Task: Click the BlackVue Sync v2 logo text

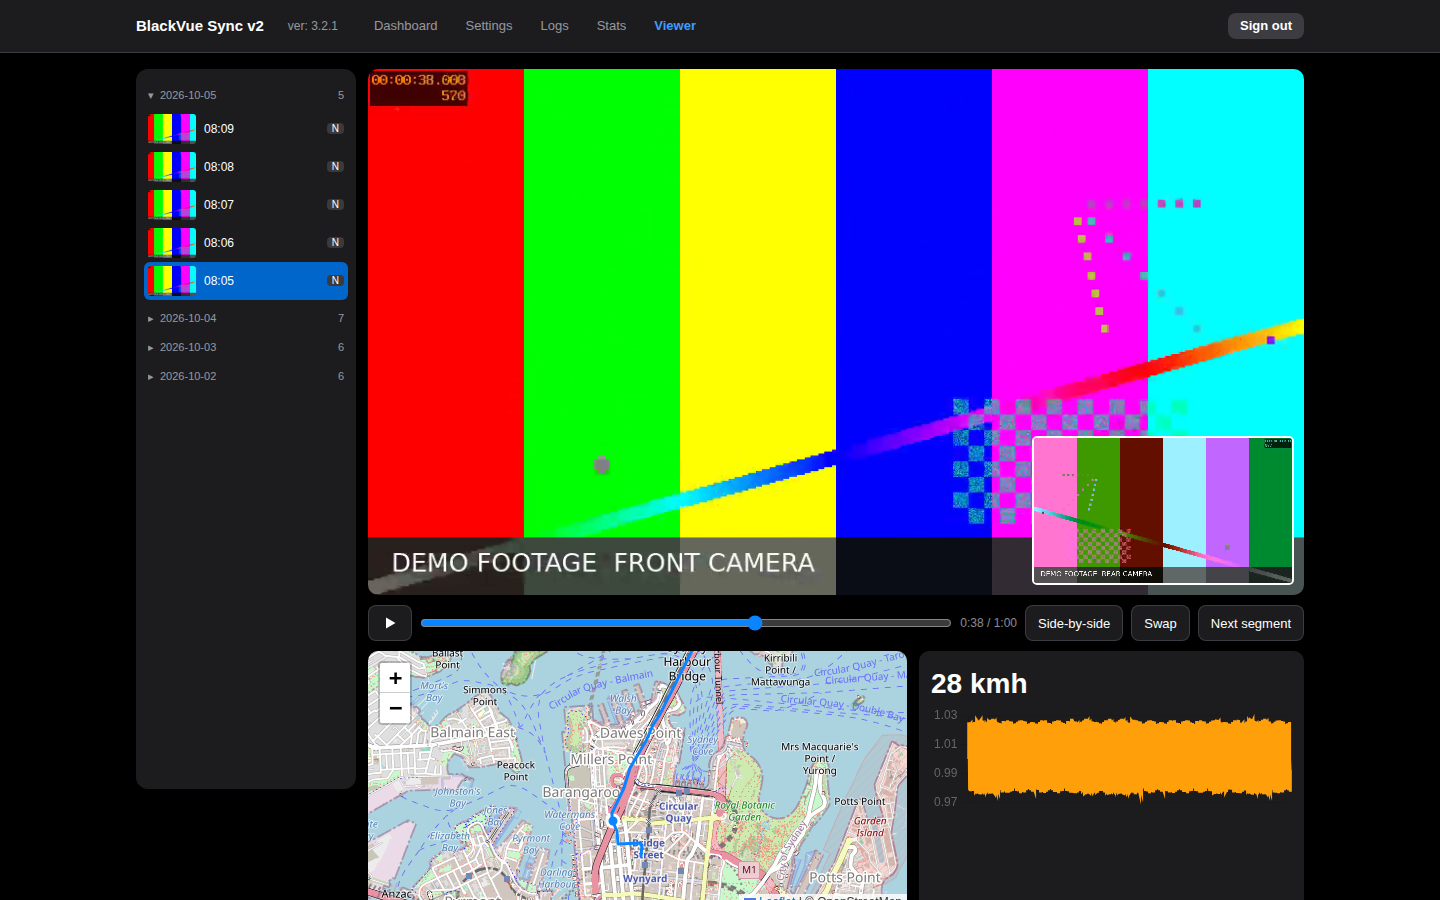Action: [x=200, y=26]
